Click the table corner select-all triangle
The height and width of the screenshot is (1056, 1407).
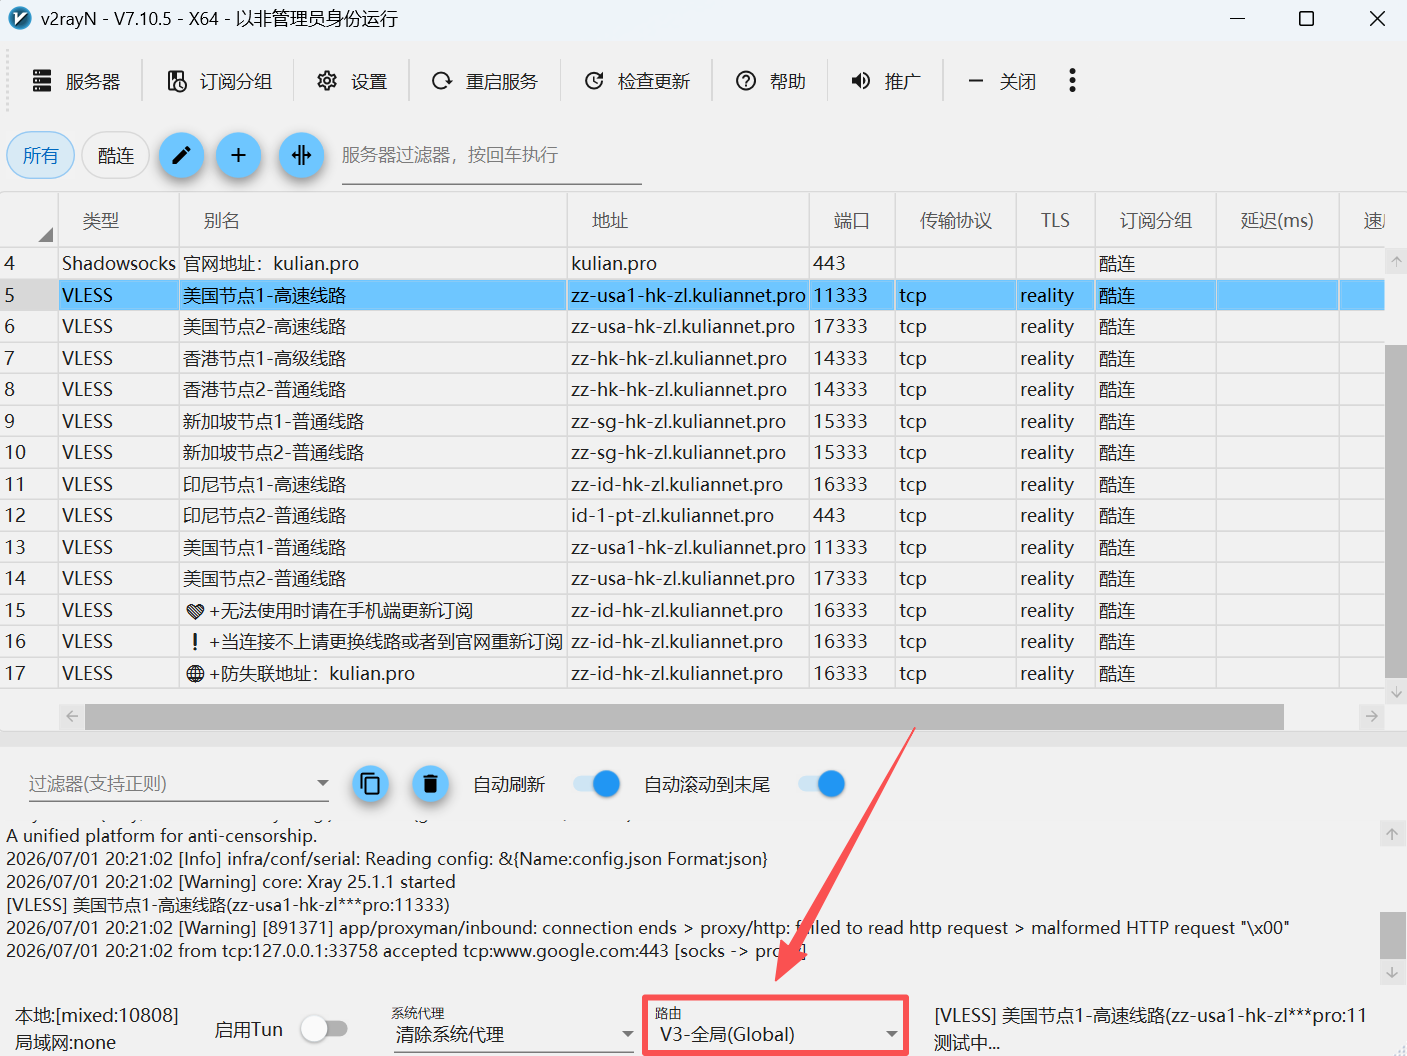44,234
